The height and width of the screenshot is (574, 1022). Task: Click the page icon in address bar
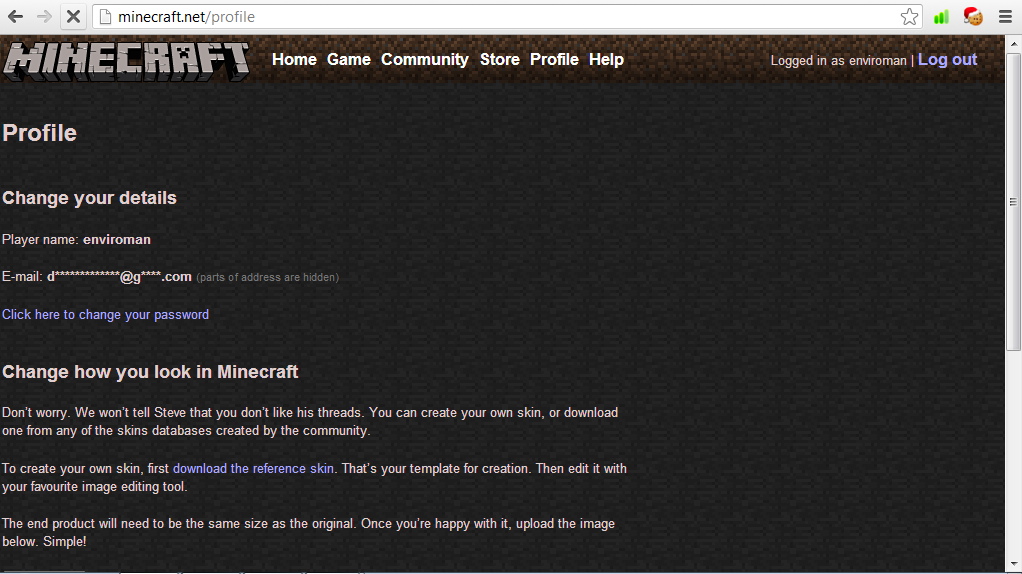pos(105,17)
